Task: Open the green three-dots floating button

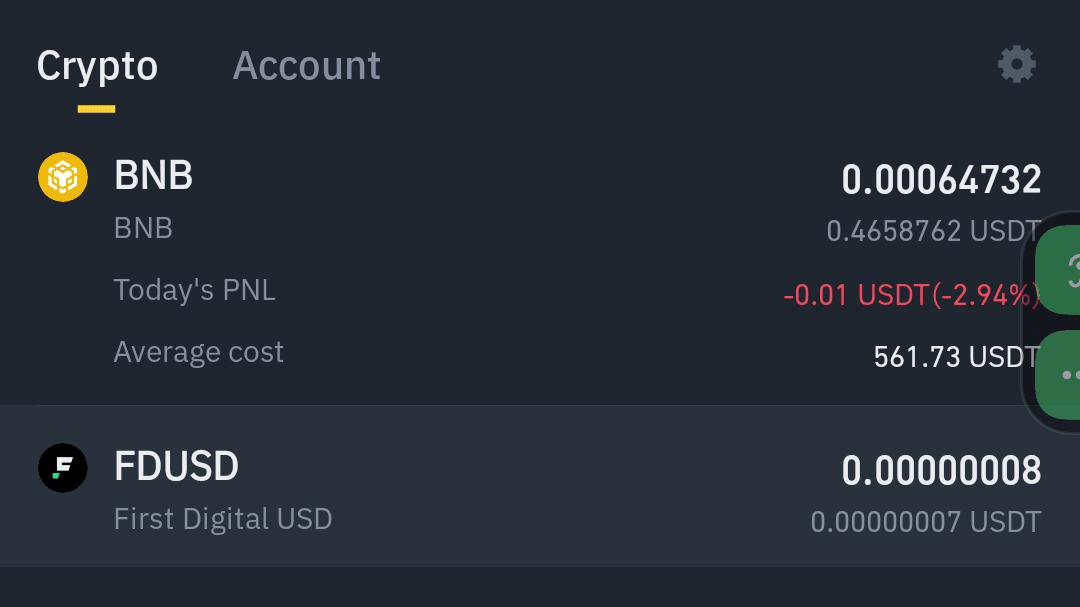Action: click(x=1060, y=375)
